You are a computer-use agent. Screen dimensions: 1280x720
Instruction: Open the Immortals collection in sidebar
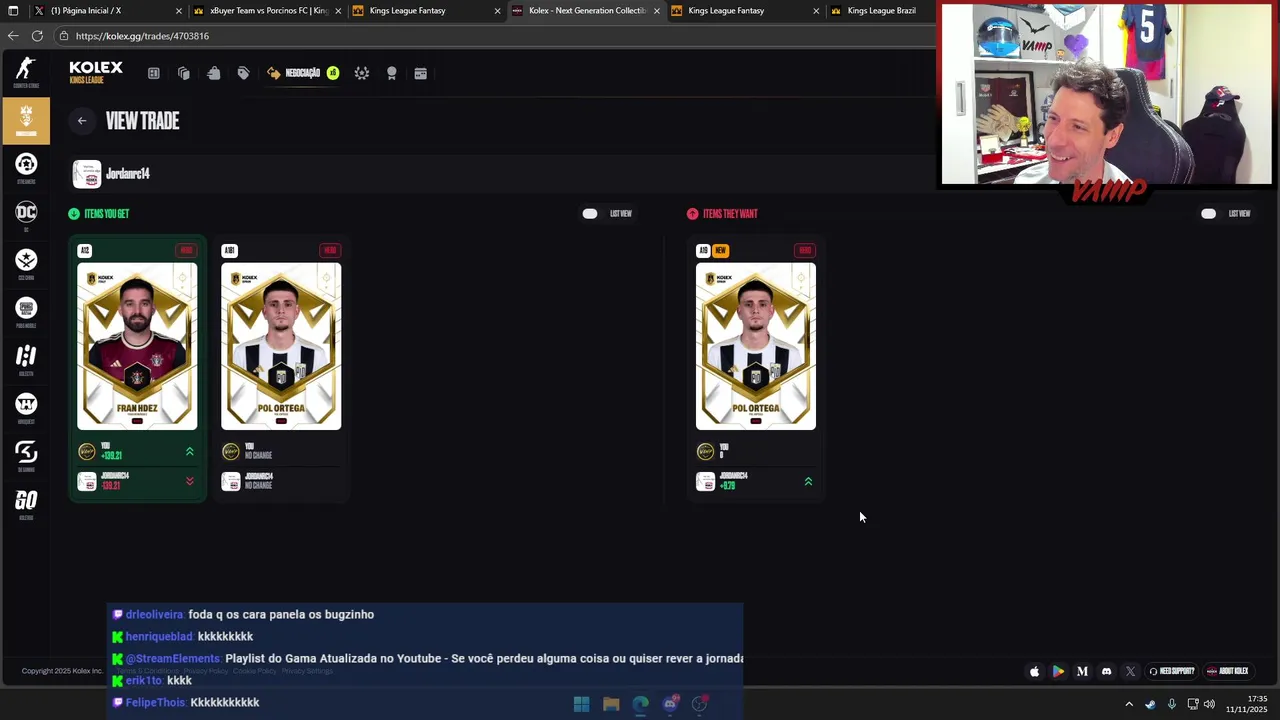pos(26,407)
